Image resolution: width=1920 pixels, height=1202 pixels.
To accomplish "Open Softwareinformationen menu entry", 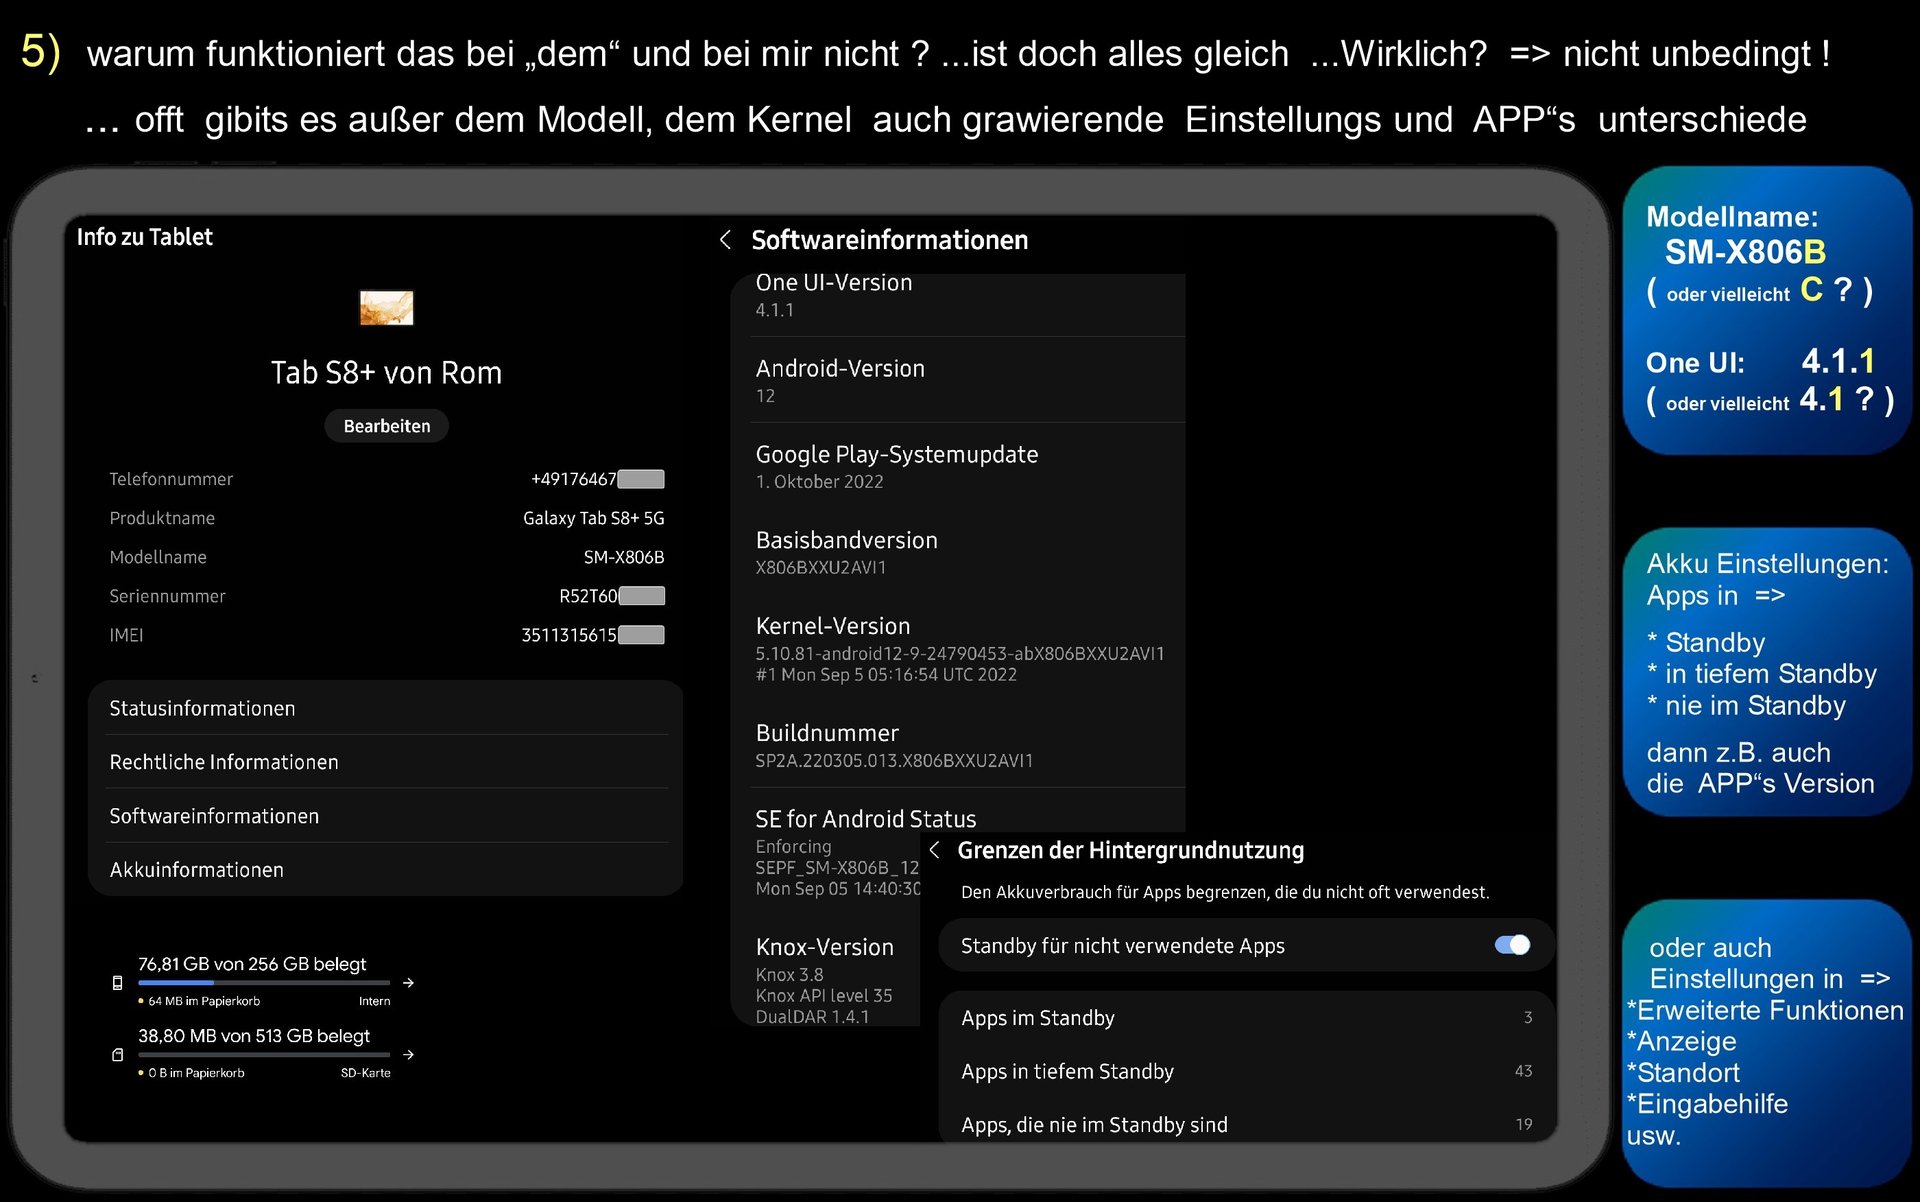I will point(386,816).
